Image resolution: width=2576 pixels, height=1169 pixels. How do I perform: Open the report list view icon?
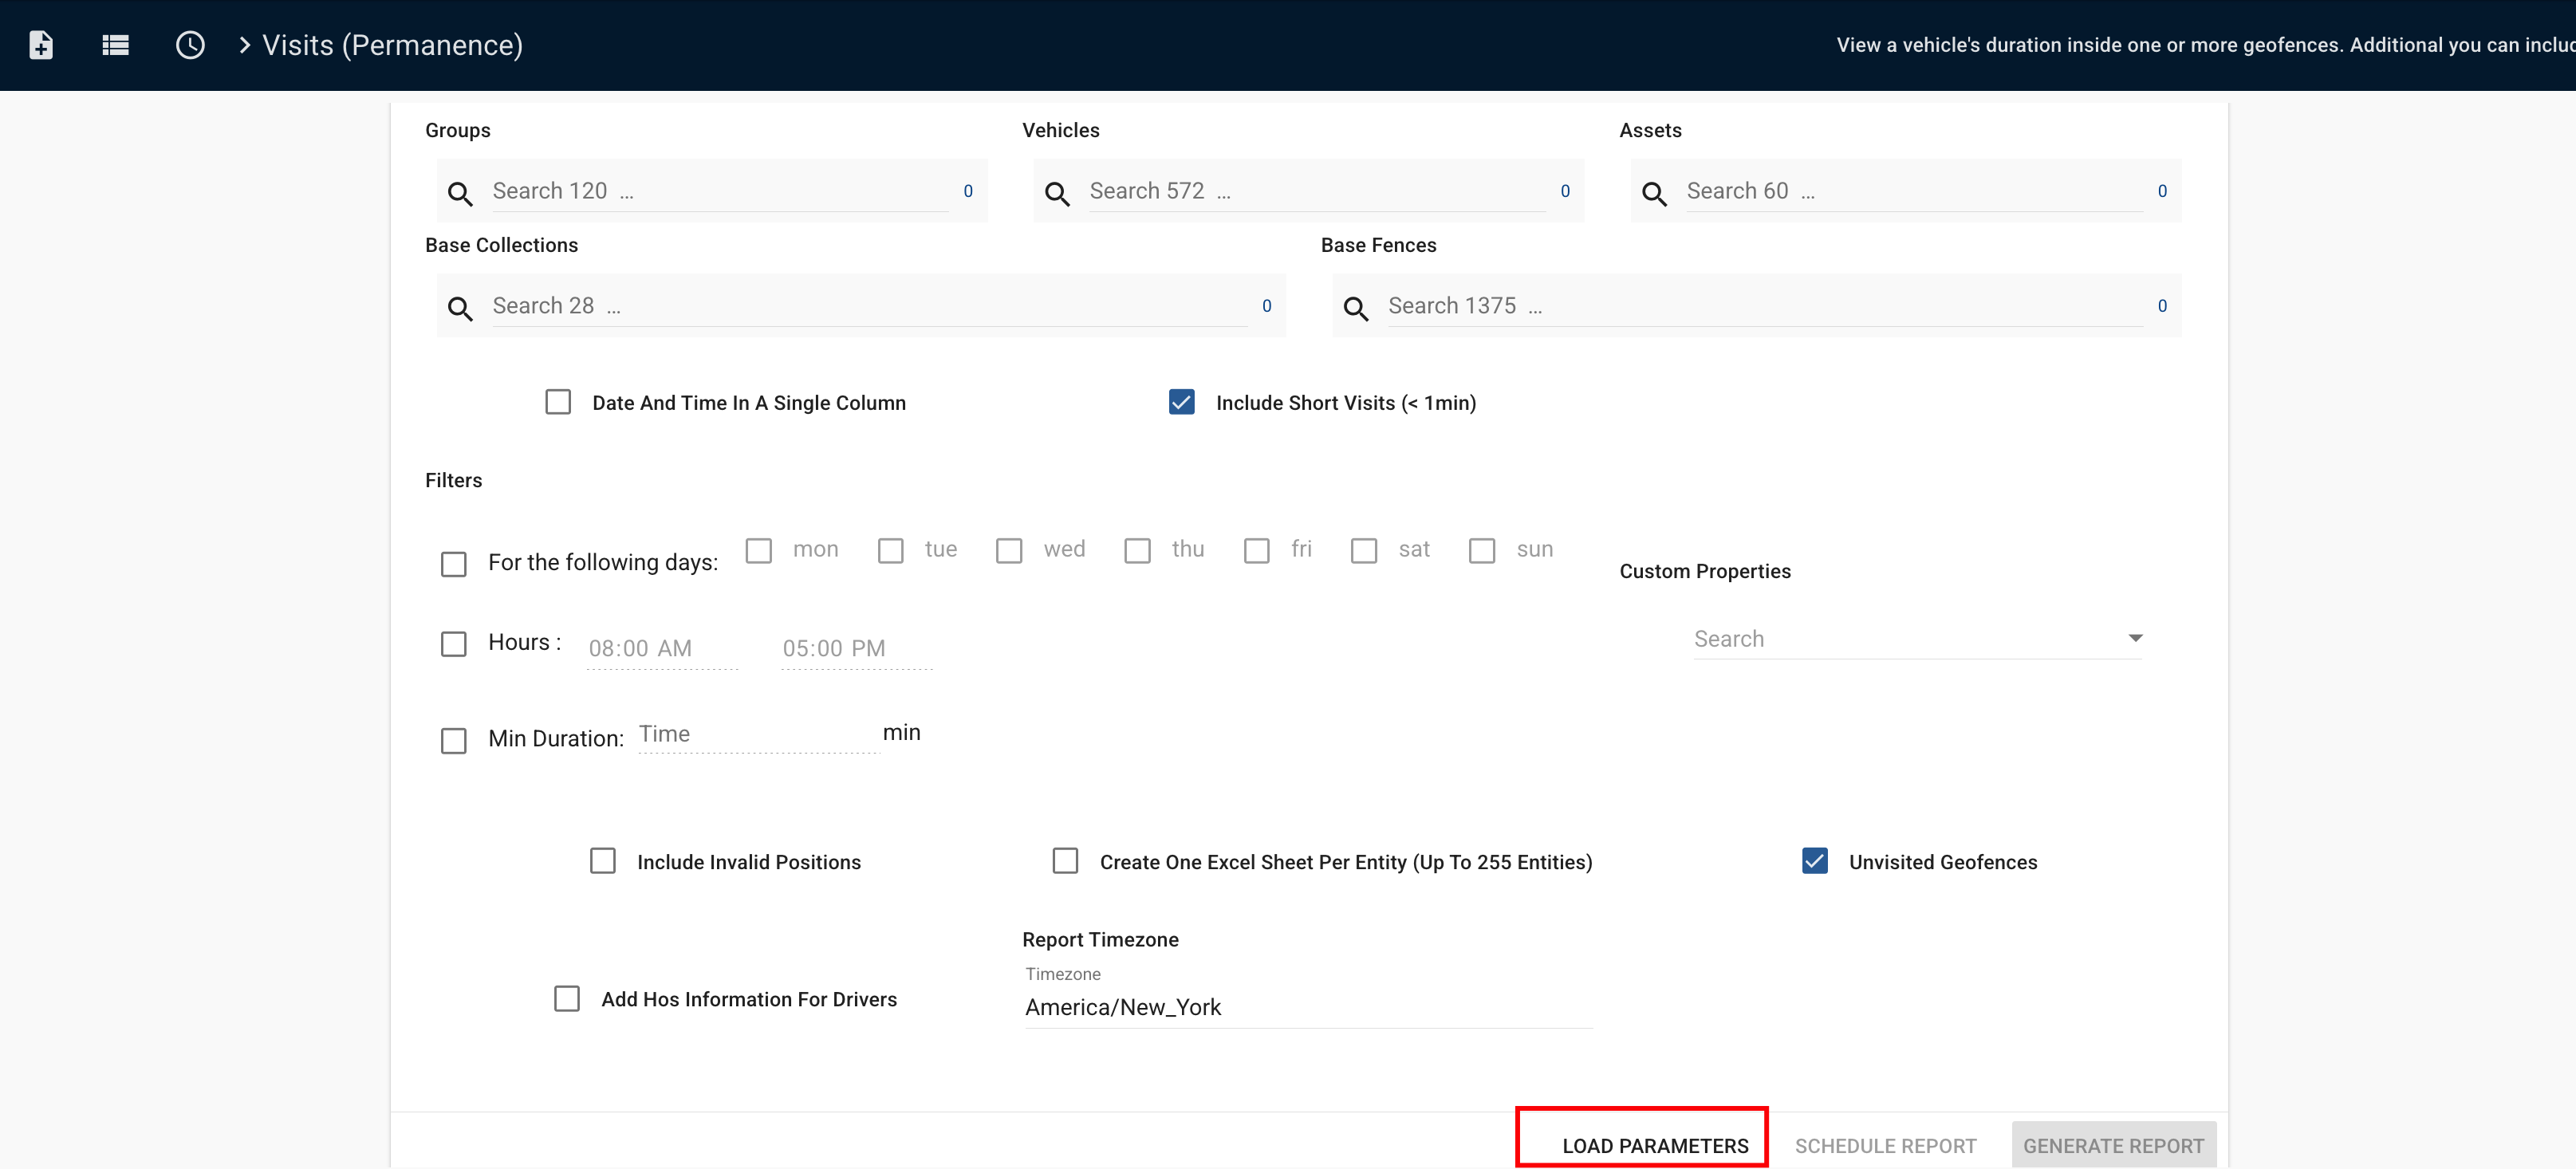[x=115, y=45]
